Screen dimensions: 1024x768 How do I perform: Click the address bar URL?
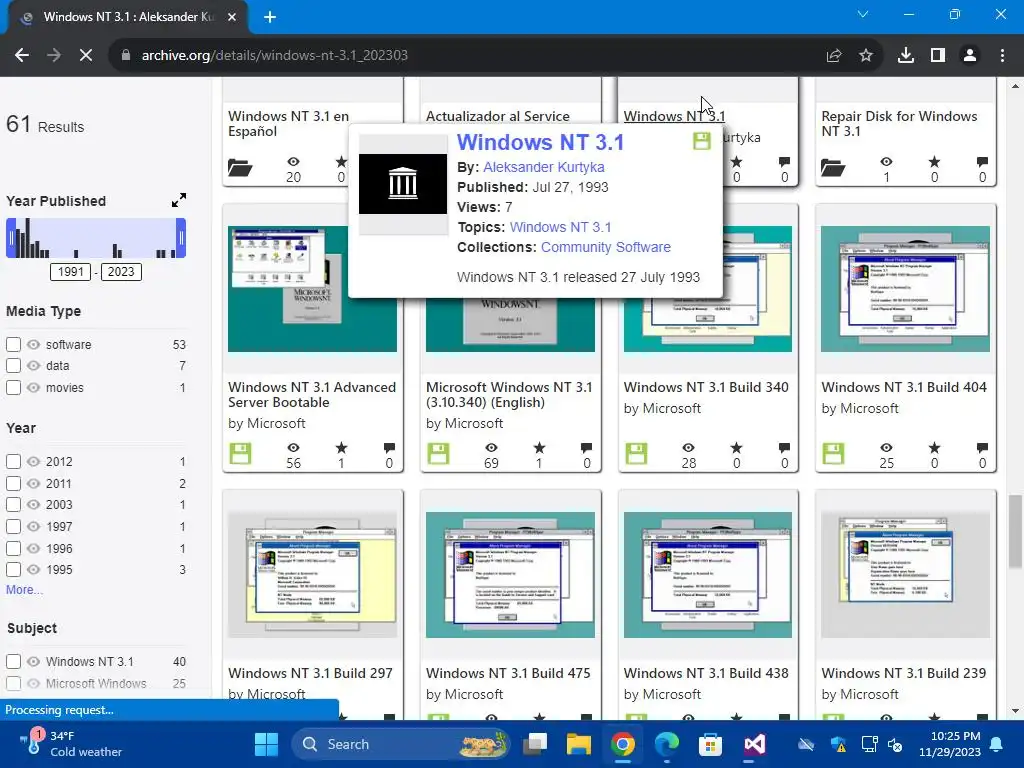point(274,56)
